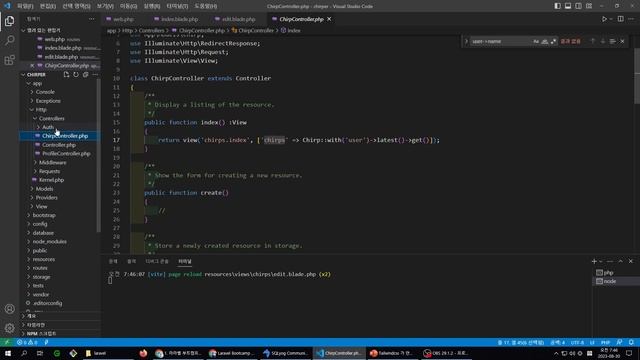Screen dimensions: 640x360
Task: Click the New File icon in CHIRPER header
Action: [66, 75]
